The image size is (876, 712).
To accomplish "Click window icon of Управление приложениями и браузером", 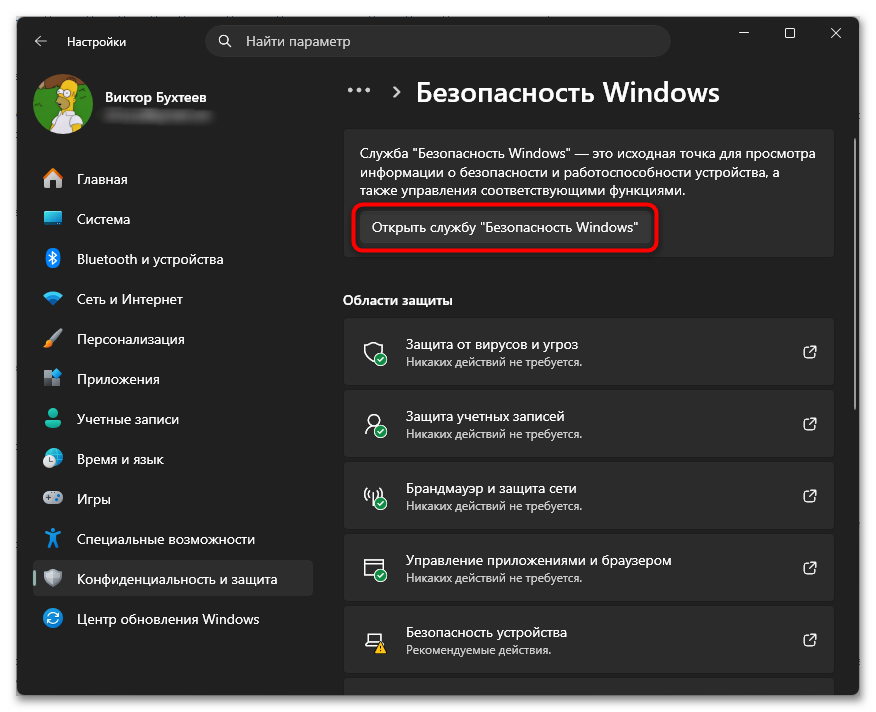I will pos(375,569).
